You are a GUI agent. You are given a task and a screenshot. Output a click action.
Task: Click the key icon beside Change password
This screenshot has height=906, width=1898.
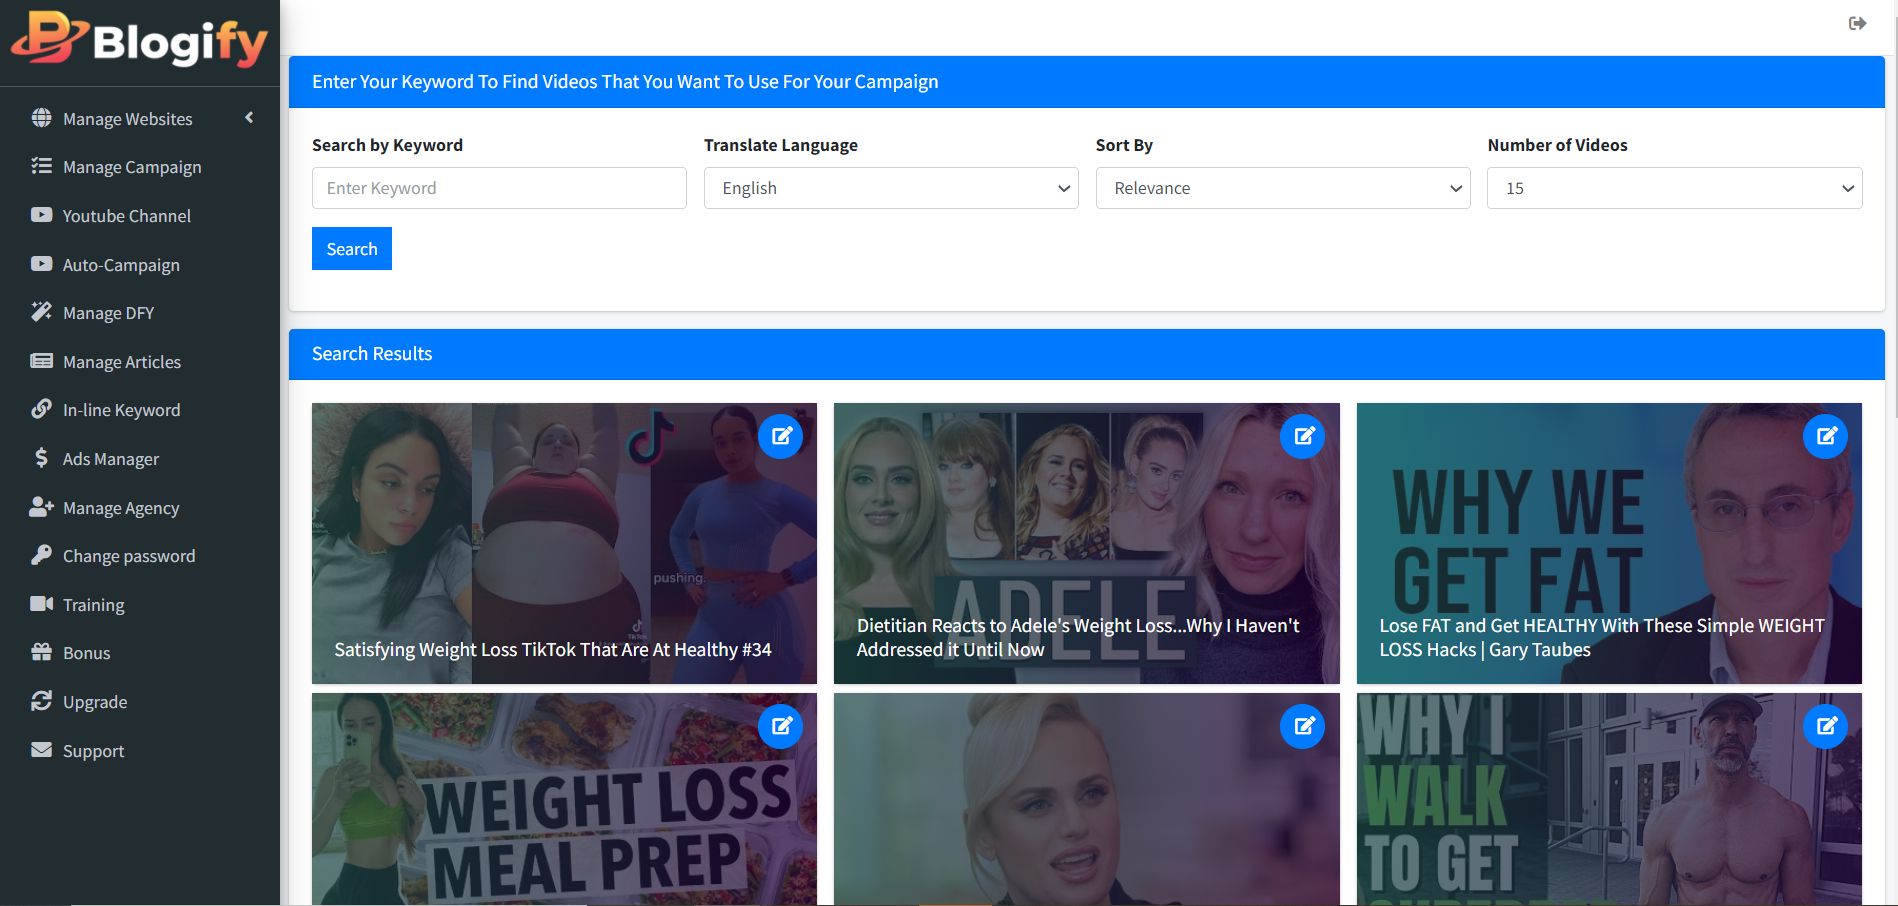(x=41, y=555)
